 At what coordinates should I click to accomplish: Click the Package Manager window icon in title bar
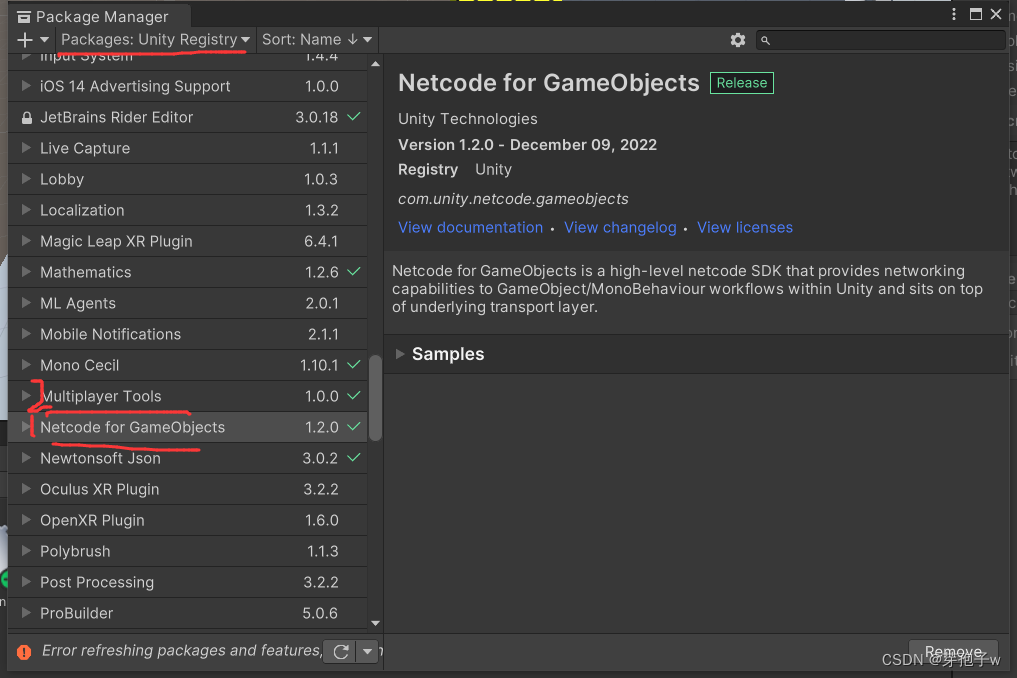coord(24,15)
